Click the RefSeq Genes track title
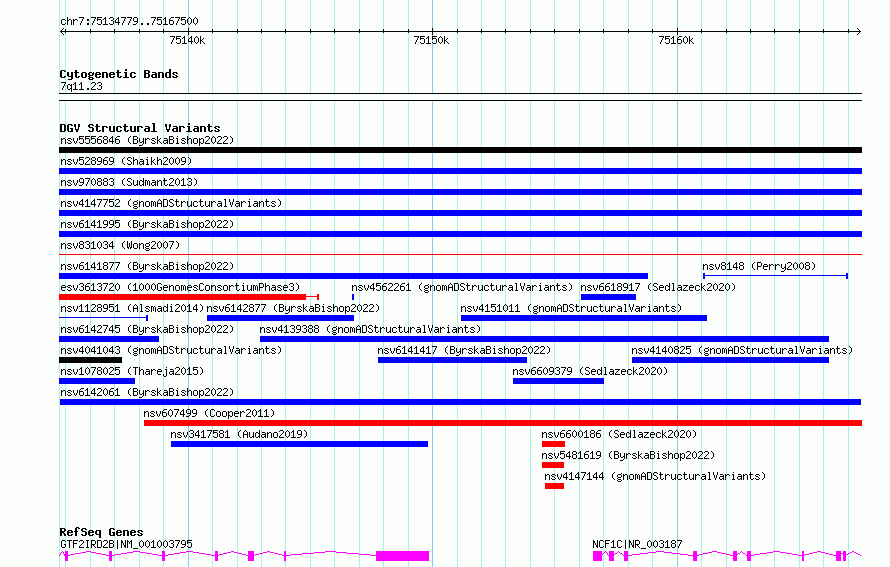Viewport: 890px width, 567px height. 101,532
